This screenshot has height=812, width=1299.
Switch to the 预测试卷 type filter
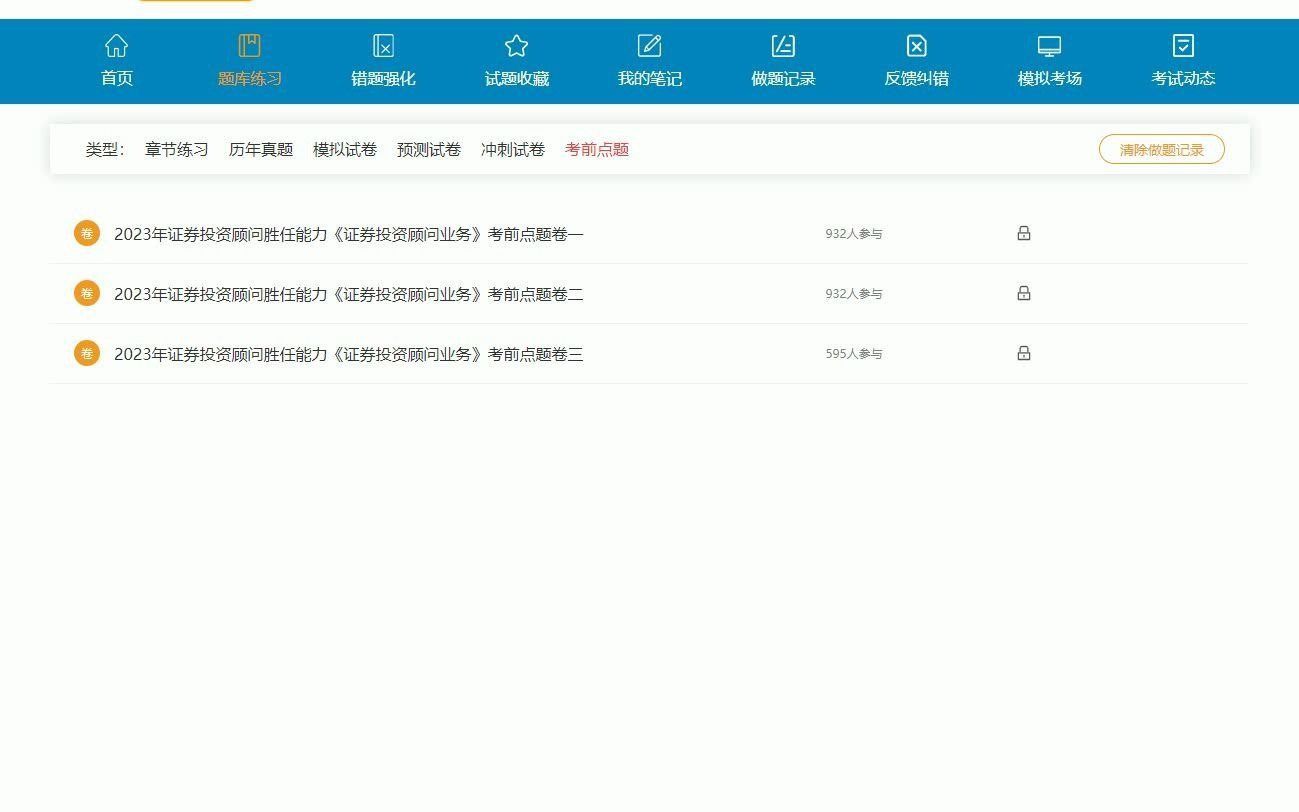click(x=429, y=150)
